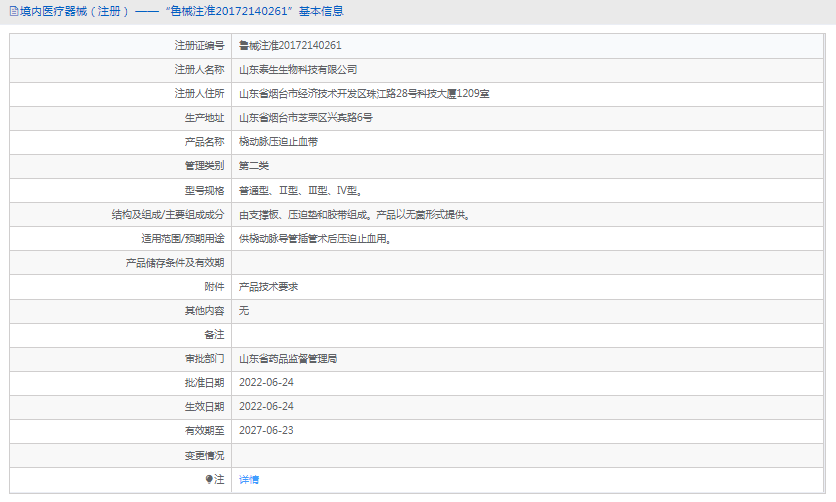The width and height of the screenshot is (836, 502).
Task: Click the 管理类别 label
Action: (x=204, y=166)
